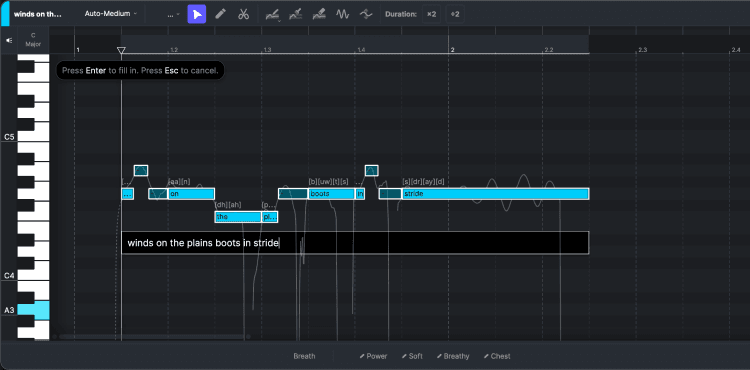Select the Power voice mode
This screenshot has height=370, width=750.
(x=374, y=356)
